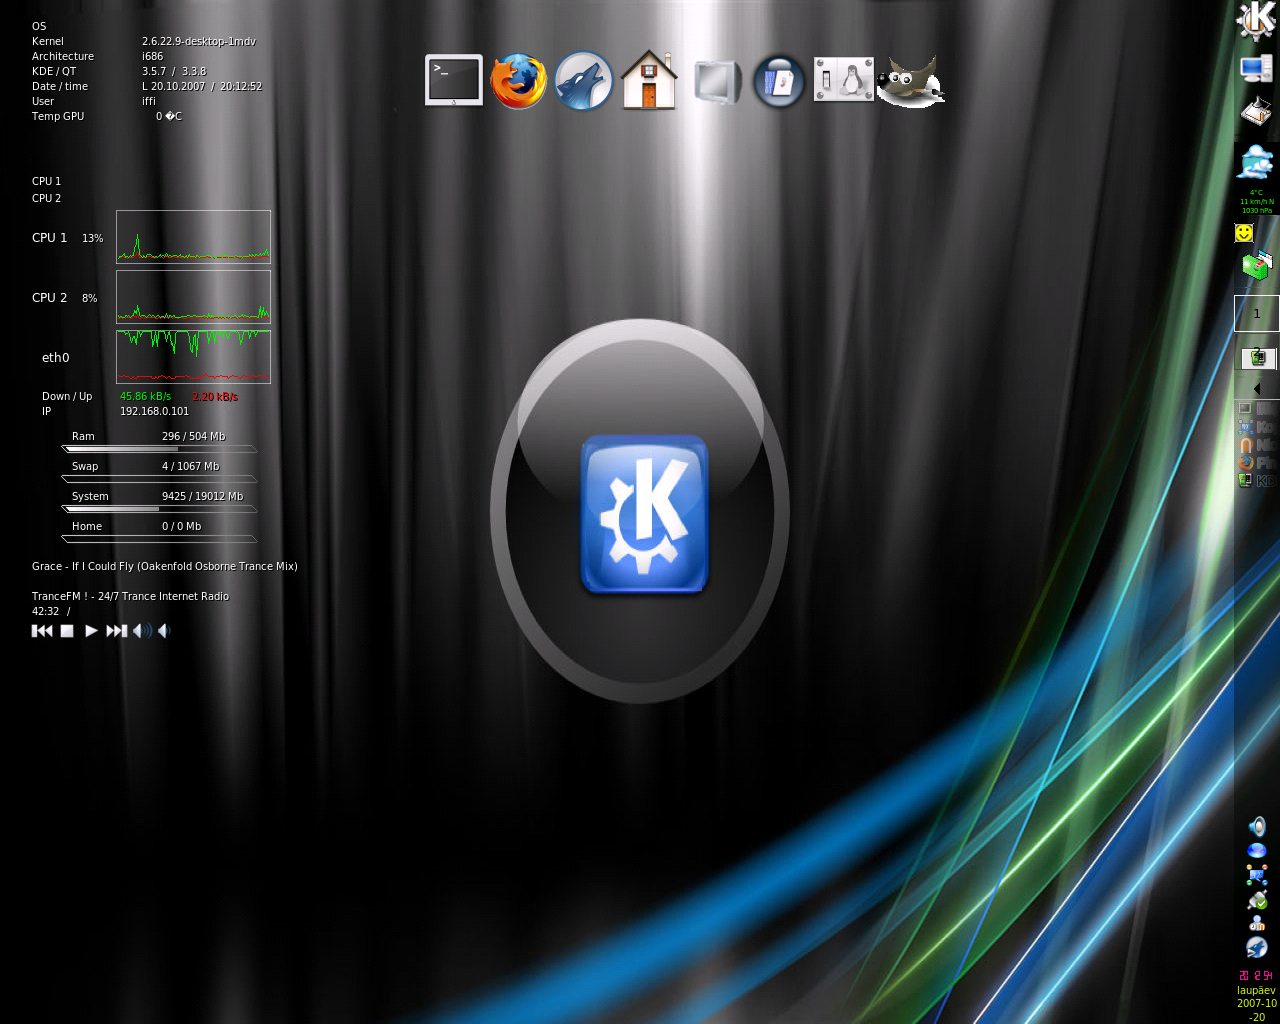Image resolution: width=1280 pixels, height=1024 pixels.
Task: Click the CPU 1 usage graph
Action: [x=193, y=237]
